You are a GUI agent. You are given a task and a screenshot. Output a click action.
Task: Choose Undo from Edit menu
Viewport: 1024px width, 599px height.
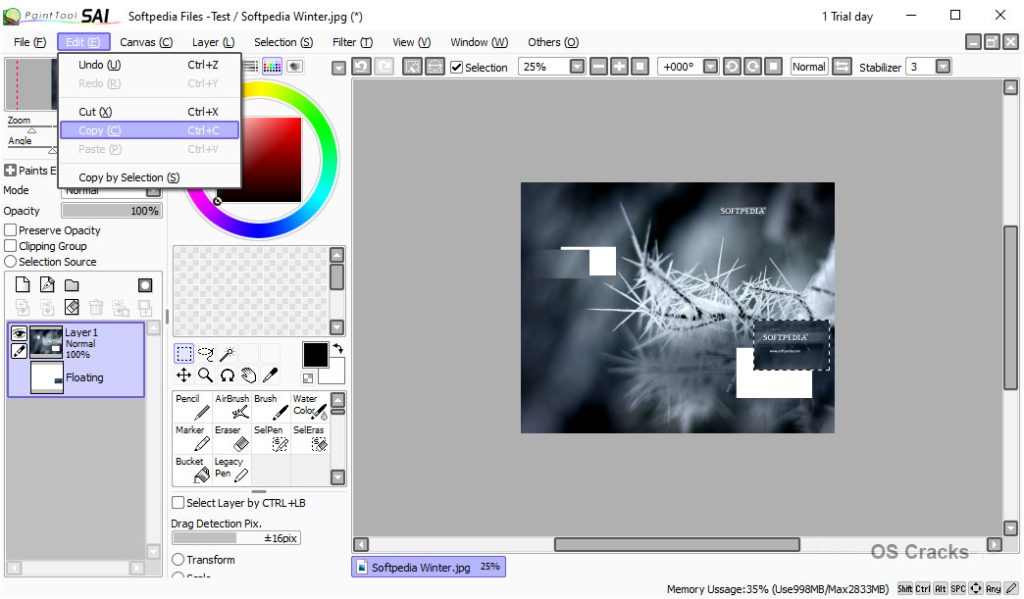(150, 65)
